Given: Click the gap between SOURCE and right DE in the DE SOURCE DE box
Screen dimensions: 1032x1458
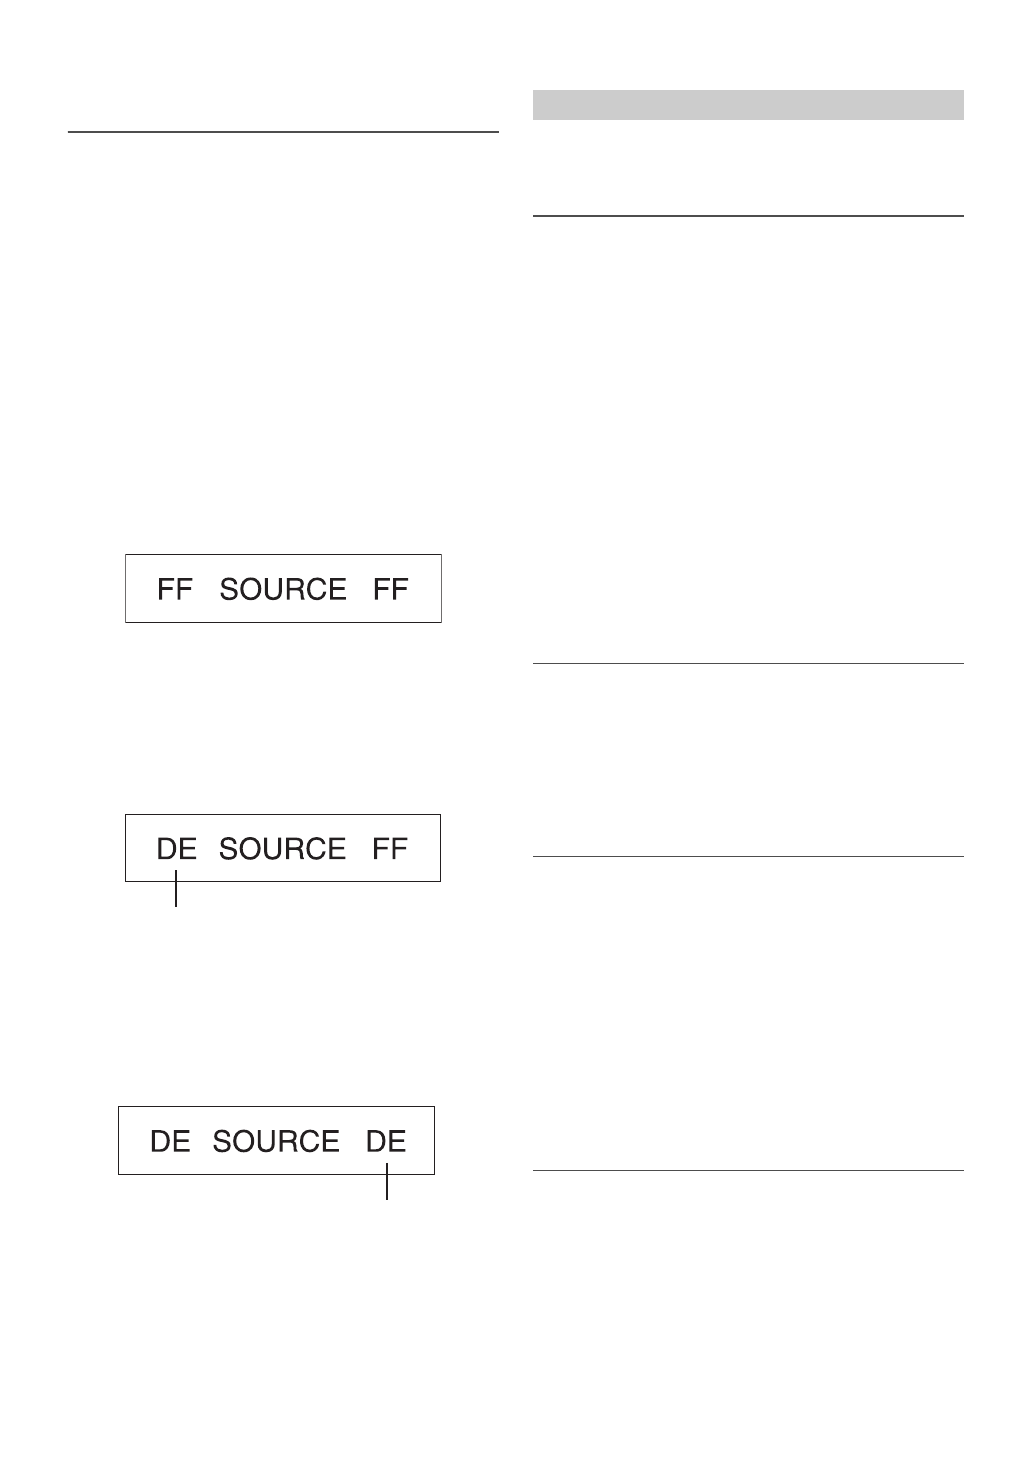Looking at the screenshot, I should click(x=353, y=1141).
